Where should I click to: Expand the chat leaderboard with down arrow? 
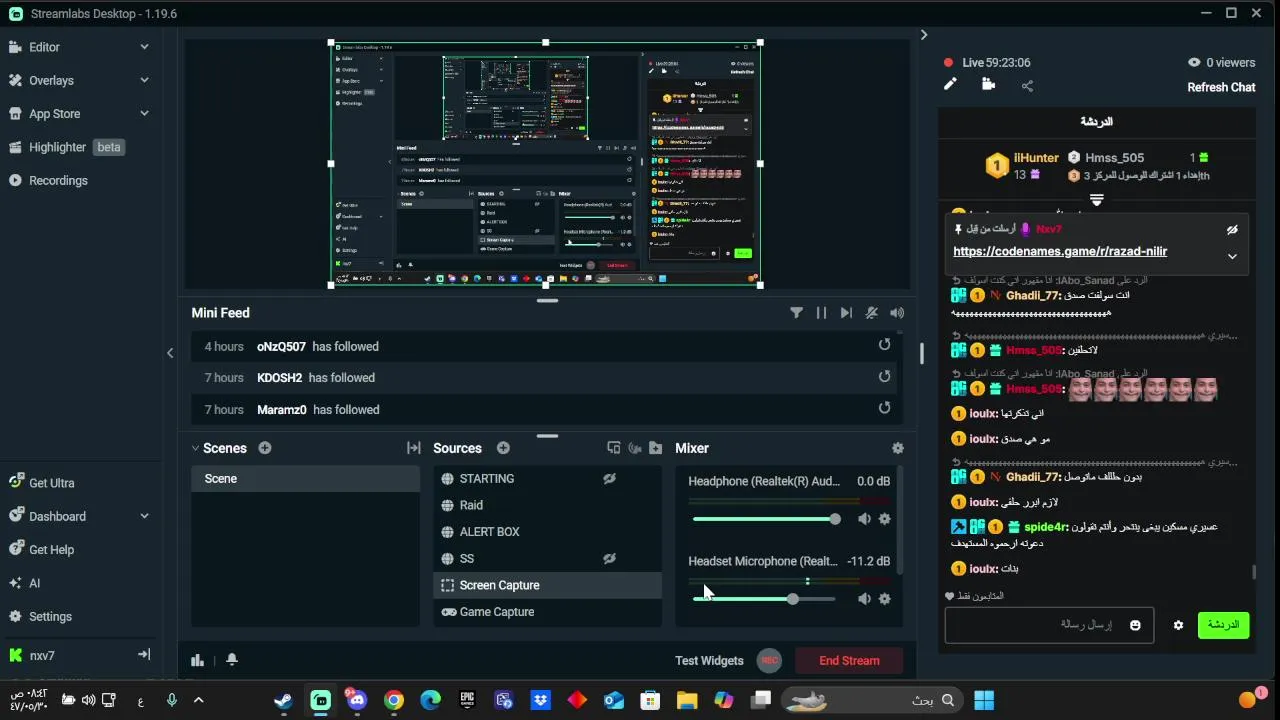pos(1096,201)
